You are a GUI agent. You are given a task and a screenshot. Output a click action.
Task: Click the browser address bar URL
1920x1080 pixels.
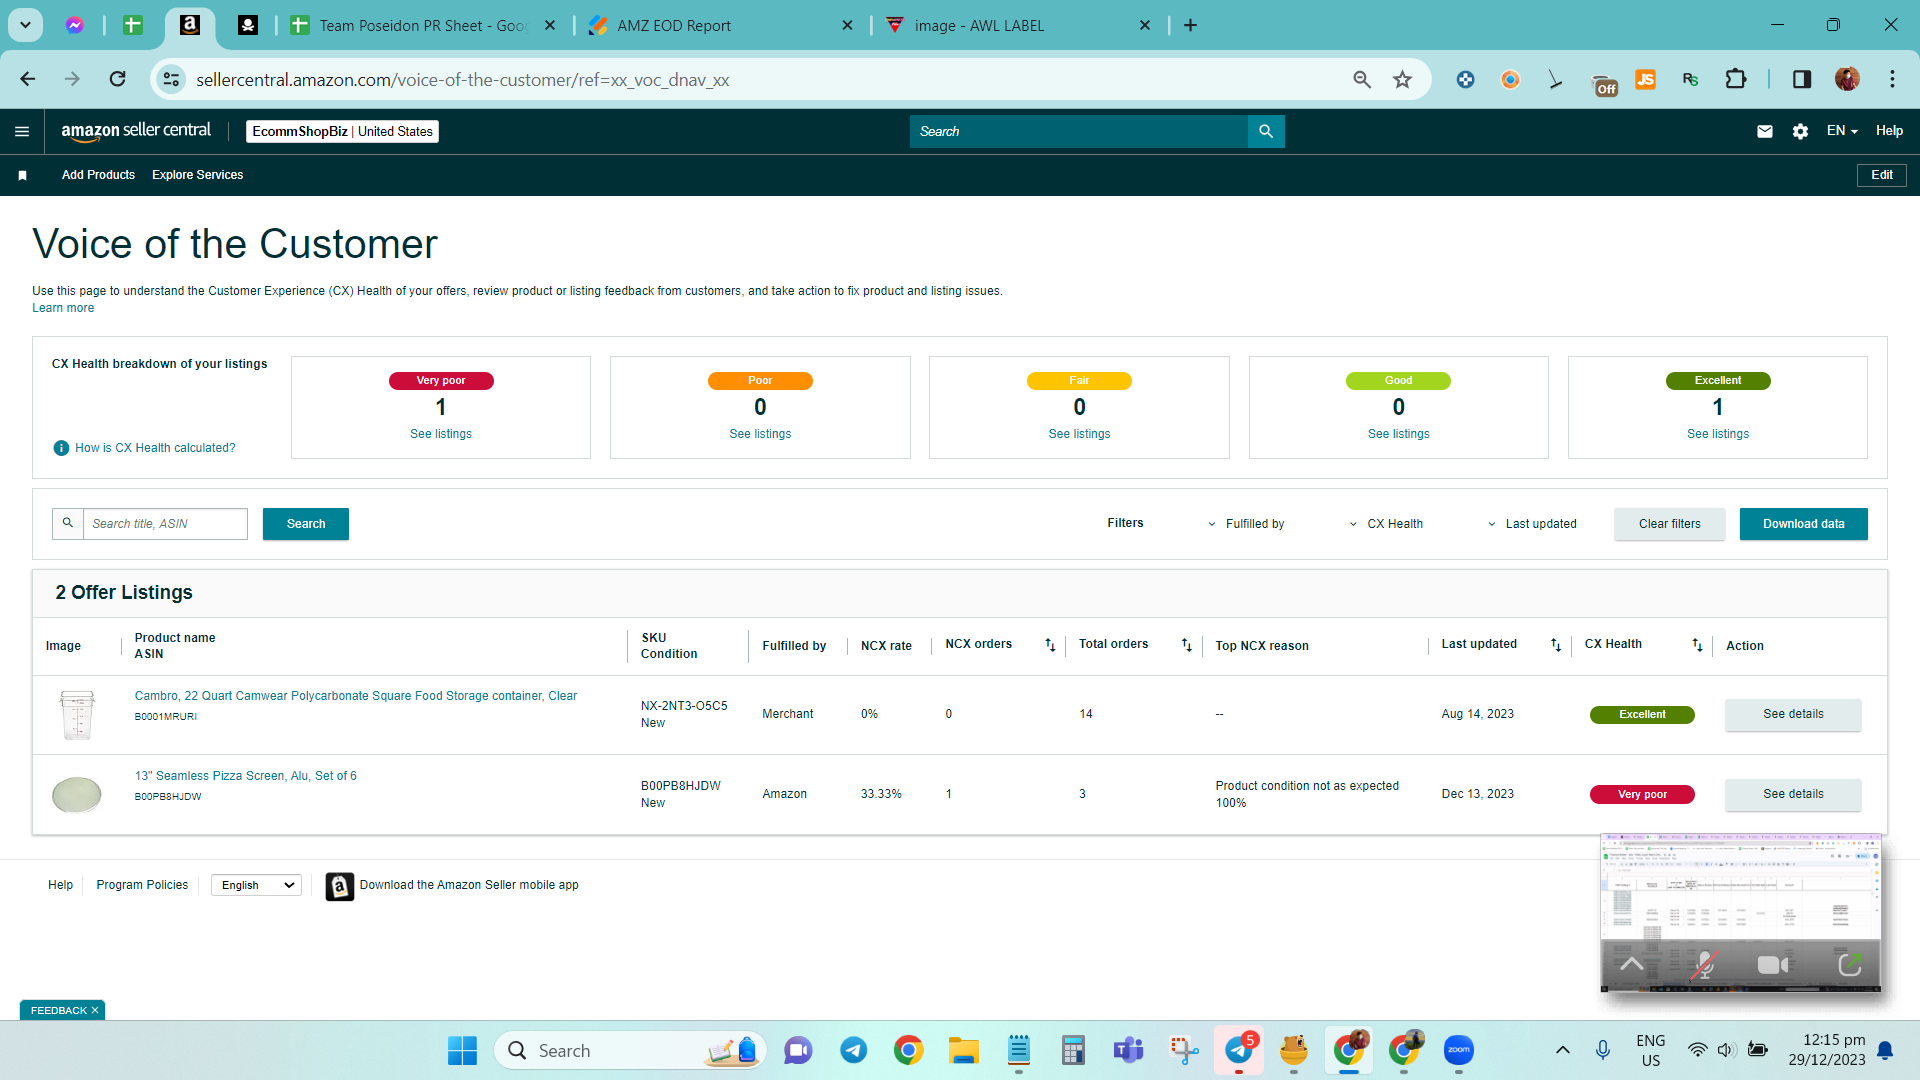462,79
